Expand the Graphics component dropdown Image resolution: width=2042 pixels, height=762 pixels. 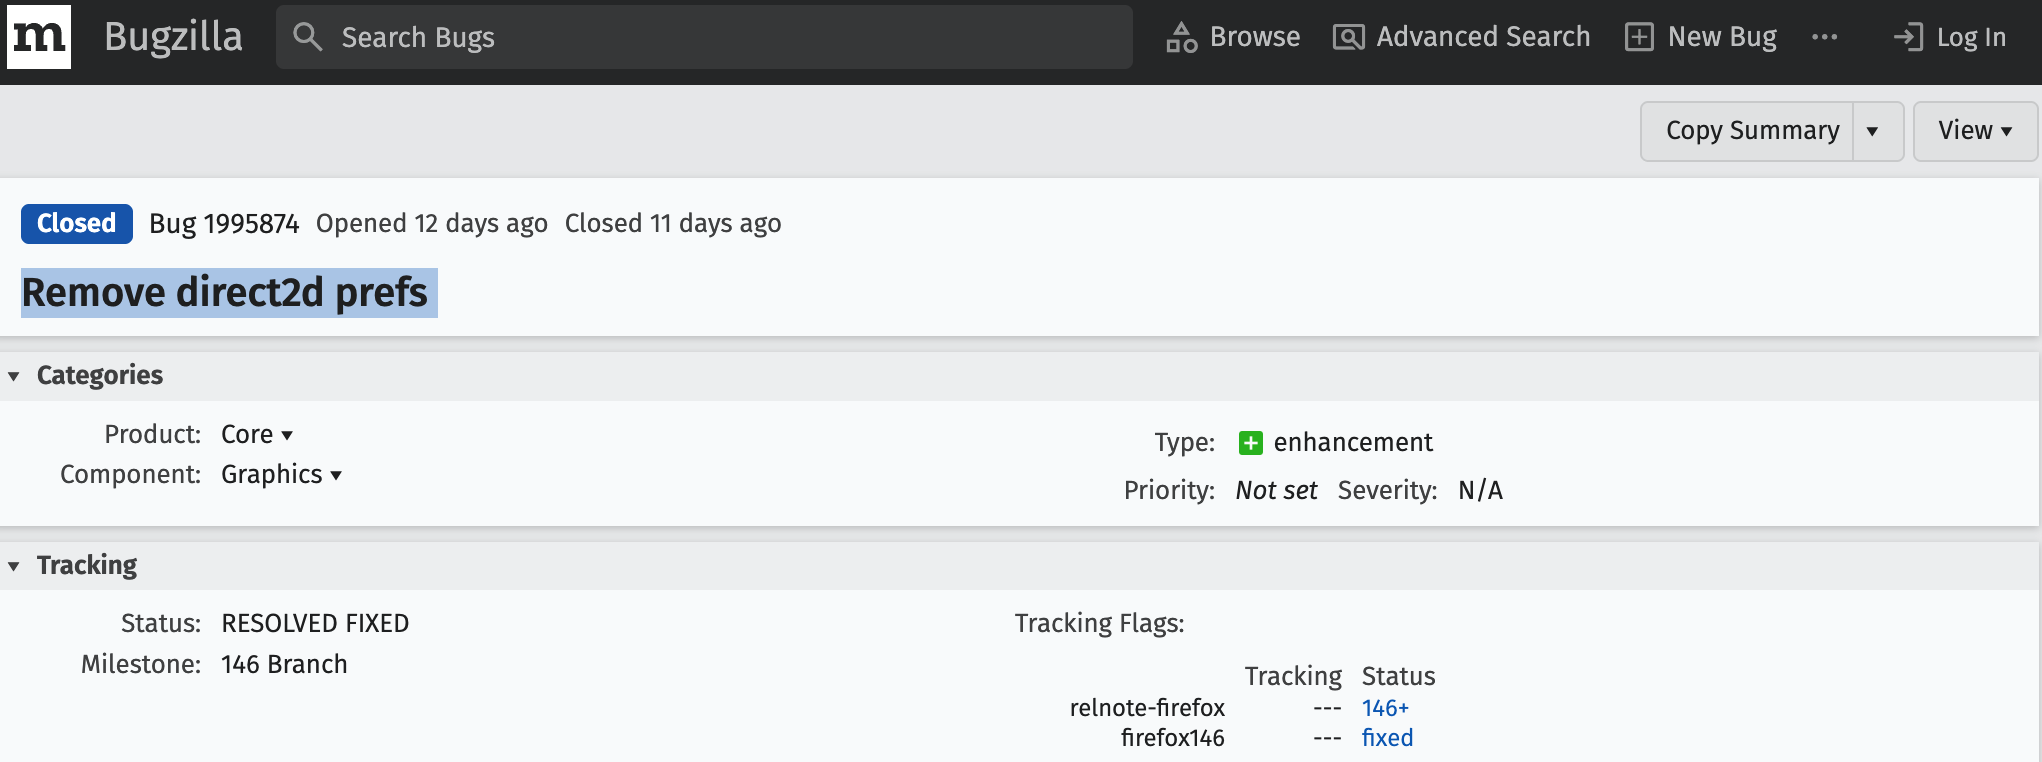281,474
